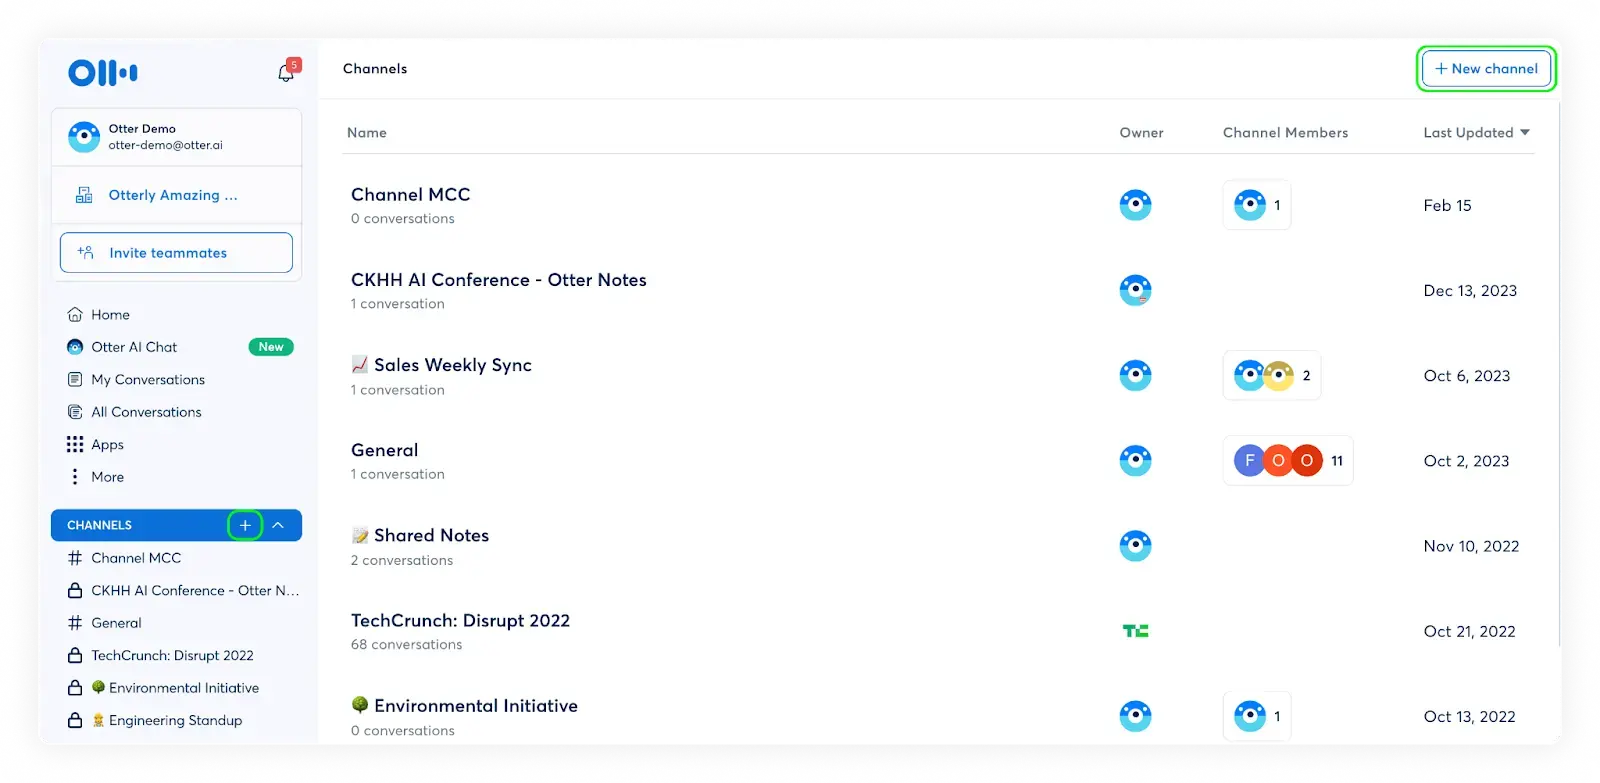
Task: Click the Otter logo in sidebar
Action: [x=102, y=73]
